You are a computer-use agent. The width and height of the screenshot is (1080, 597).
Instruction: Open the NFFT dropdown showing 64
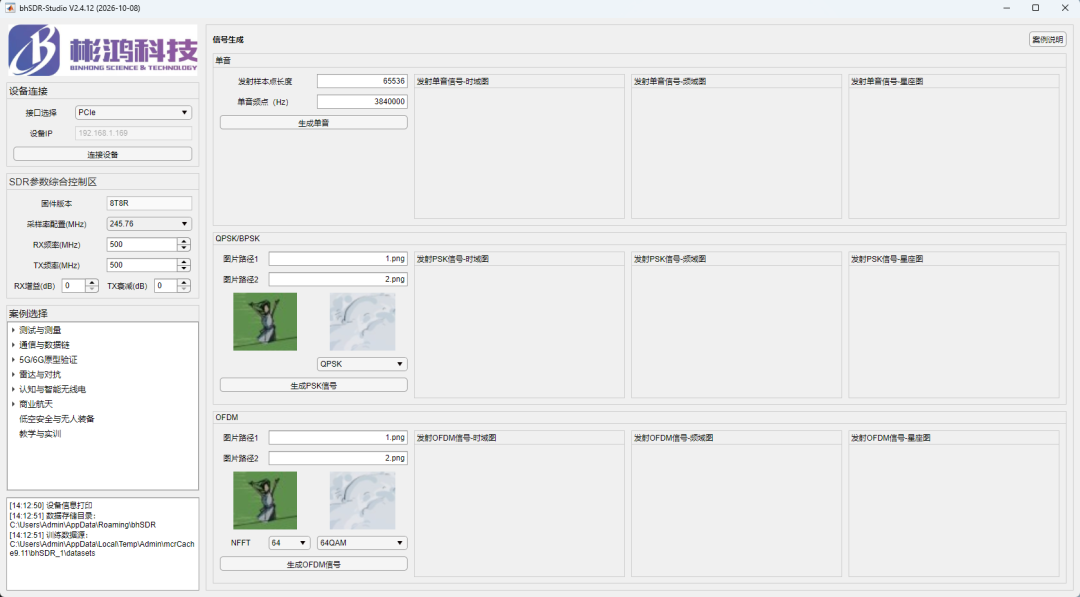[289, 543]
